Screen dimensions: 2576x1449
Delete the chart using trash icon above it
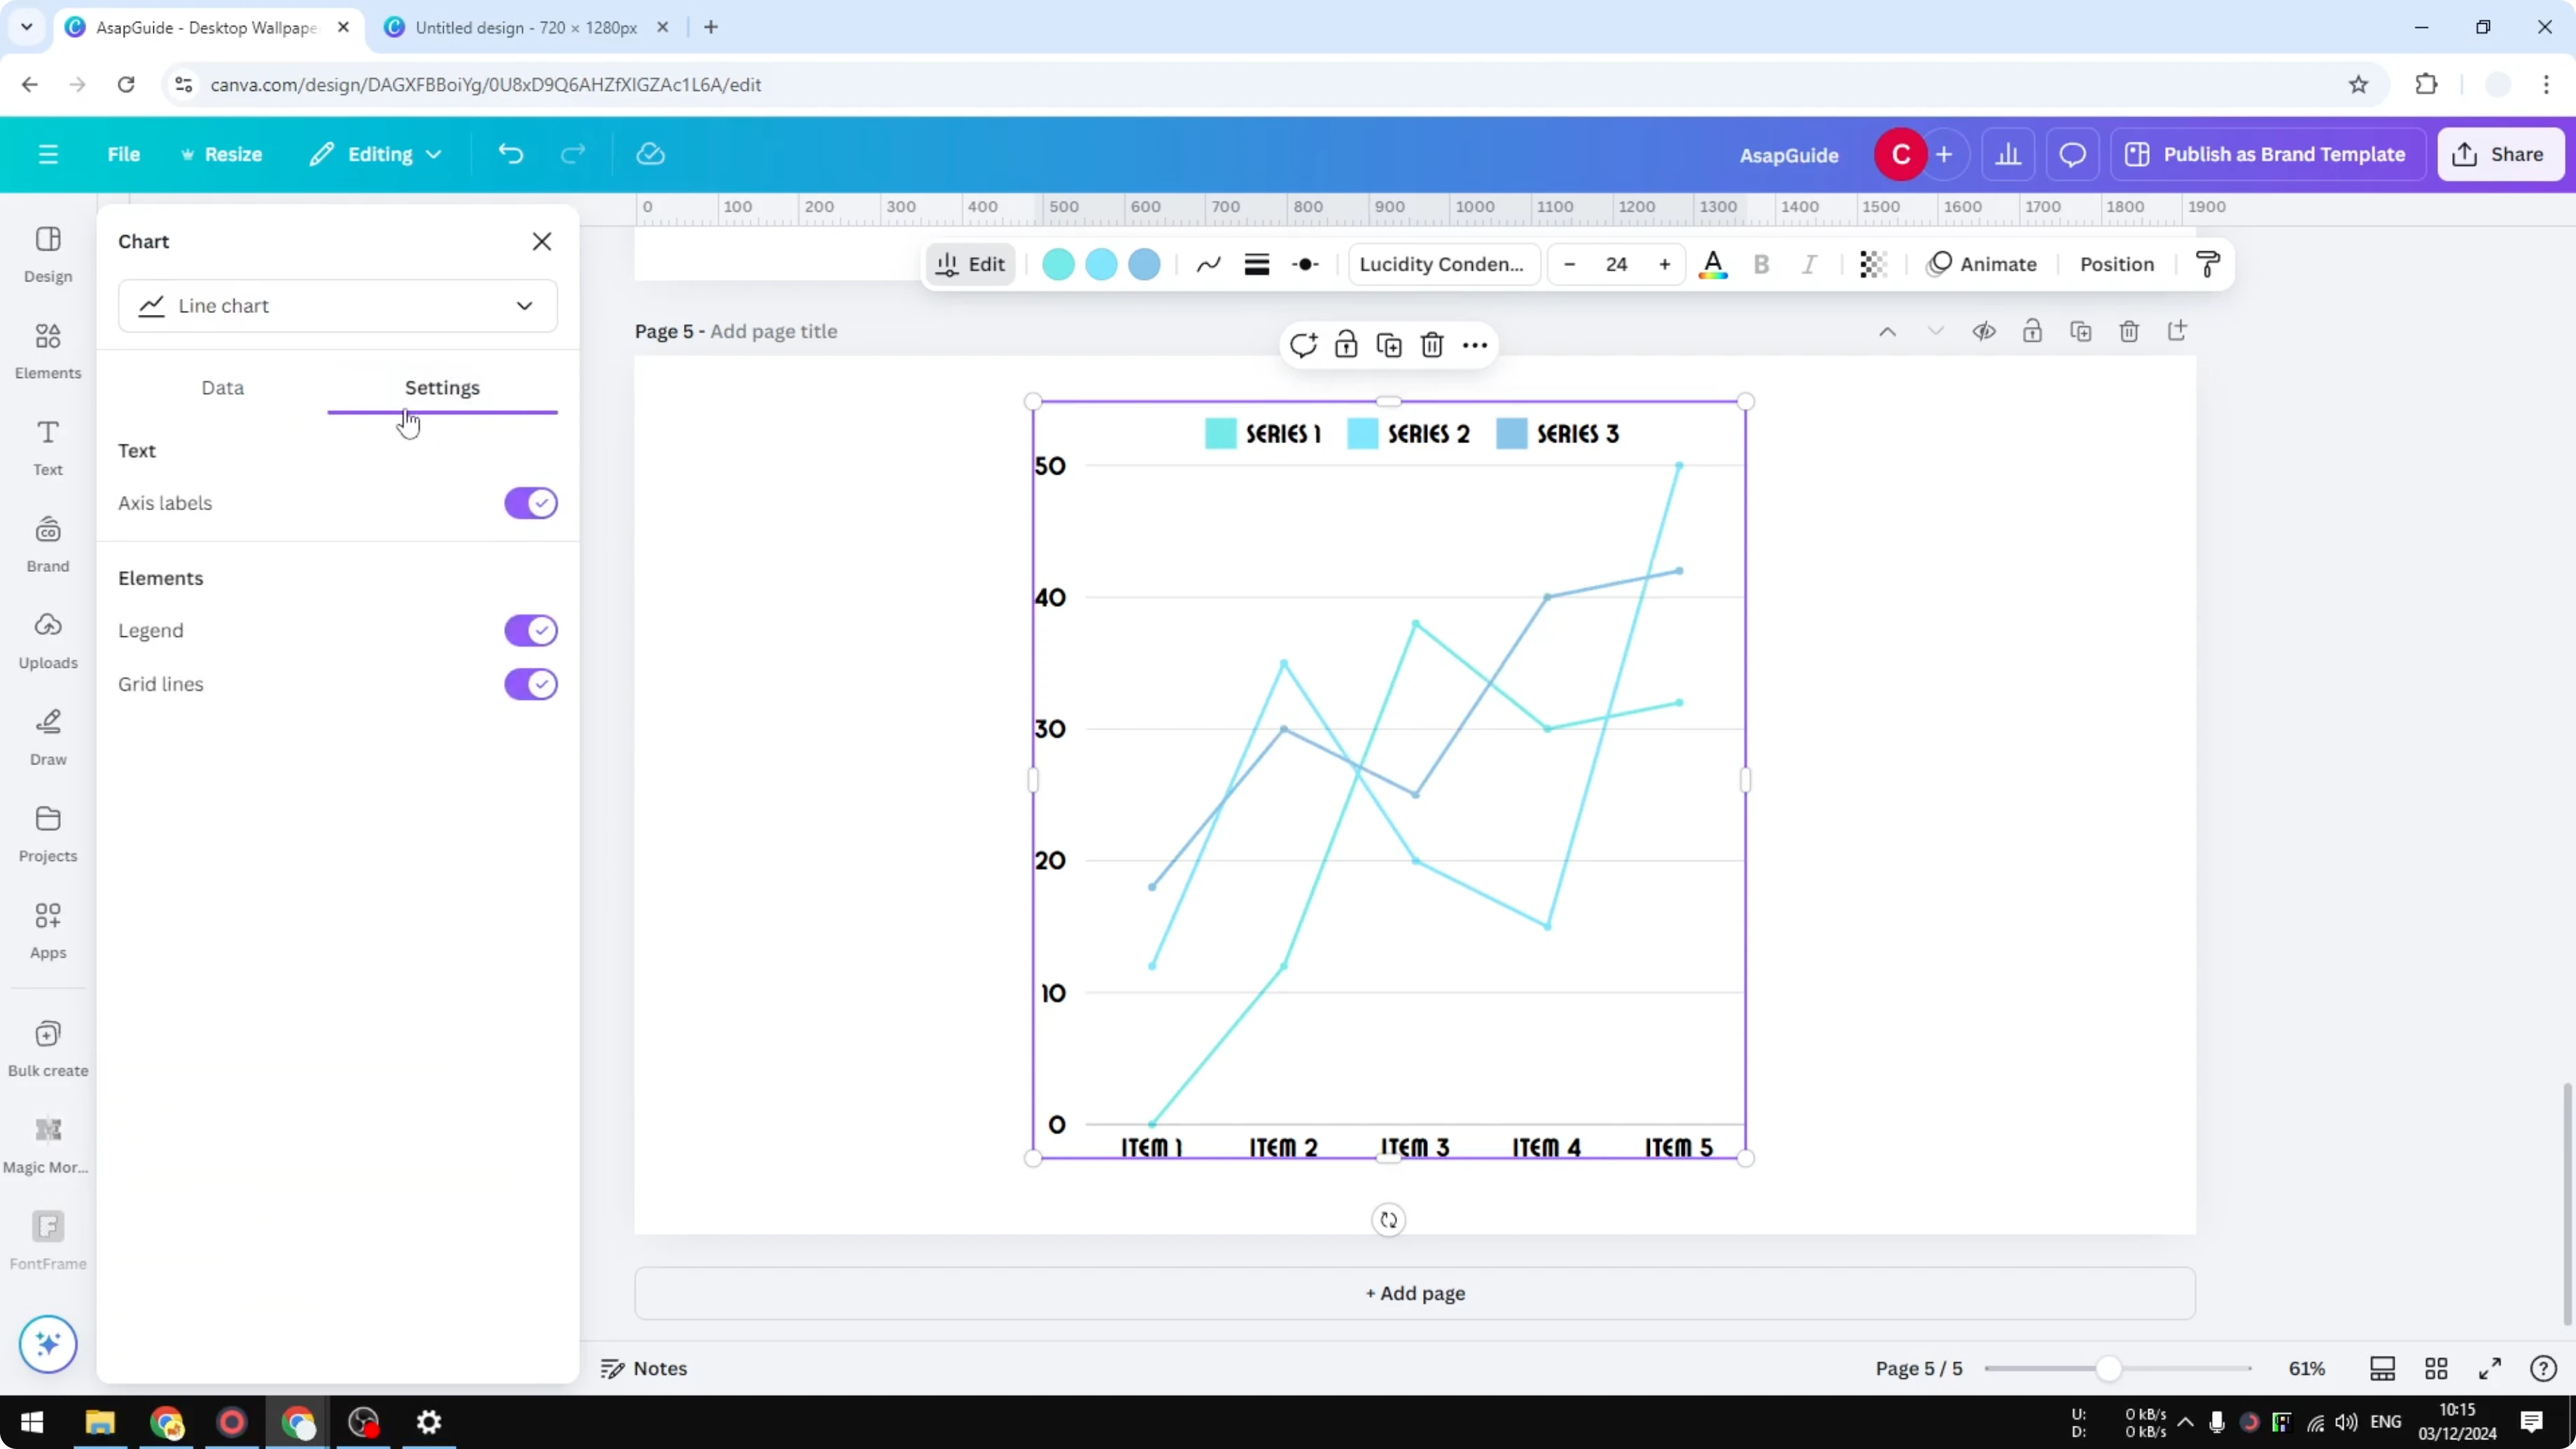(x=1432, y=344)
